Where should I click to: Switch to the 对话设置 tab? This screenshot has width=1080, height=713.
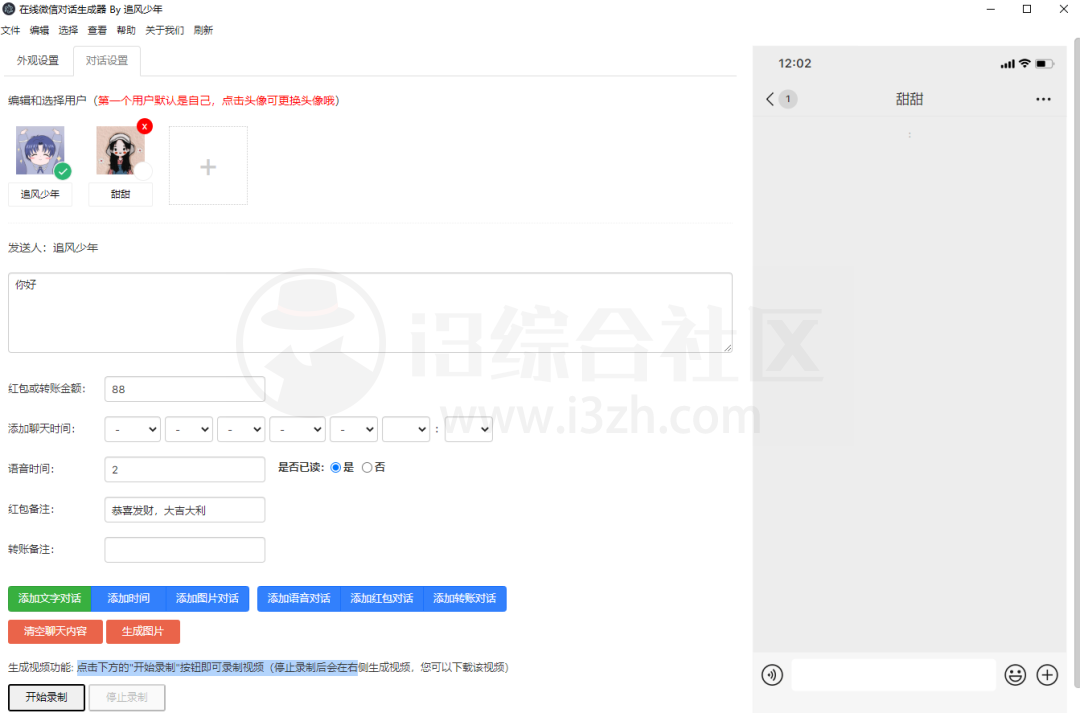pos(107,61)
